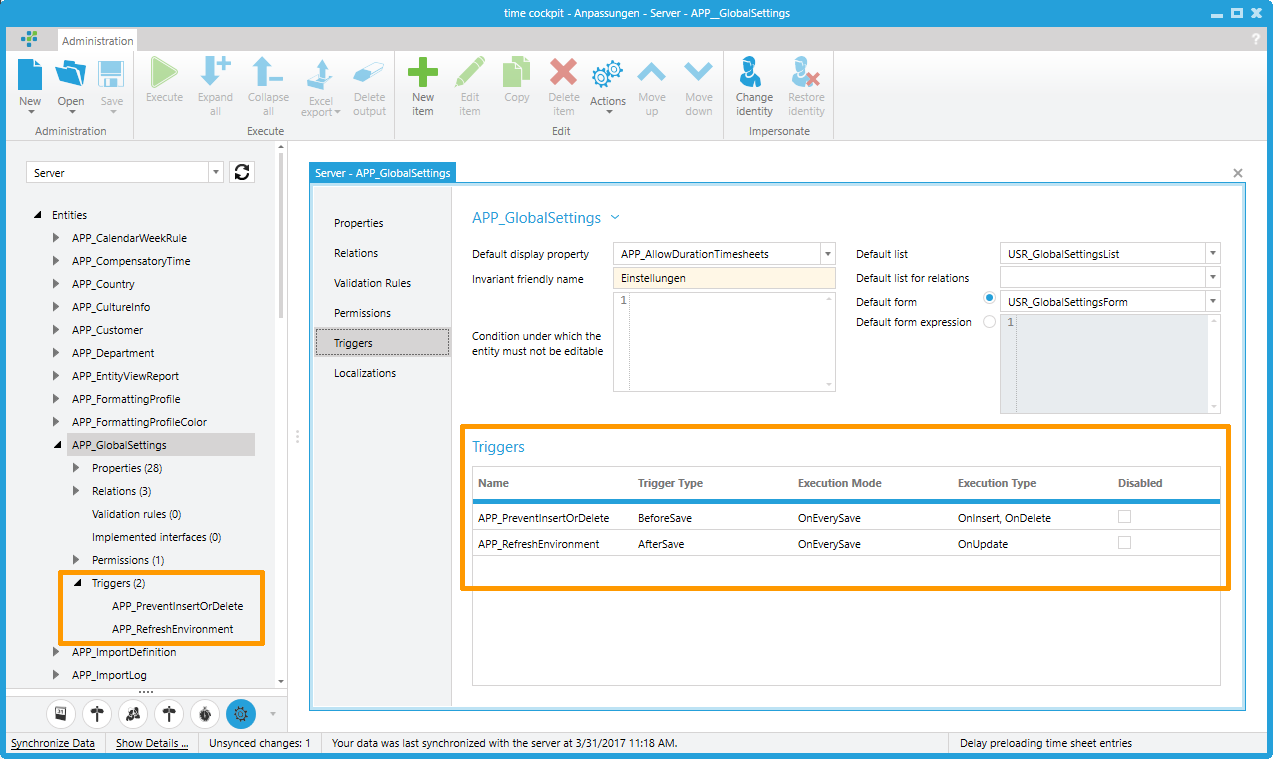1273x759 pixels.
Task: Click the New document ribbon icon
Action: click(x=30, y=74)
